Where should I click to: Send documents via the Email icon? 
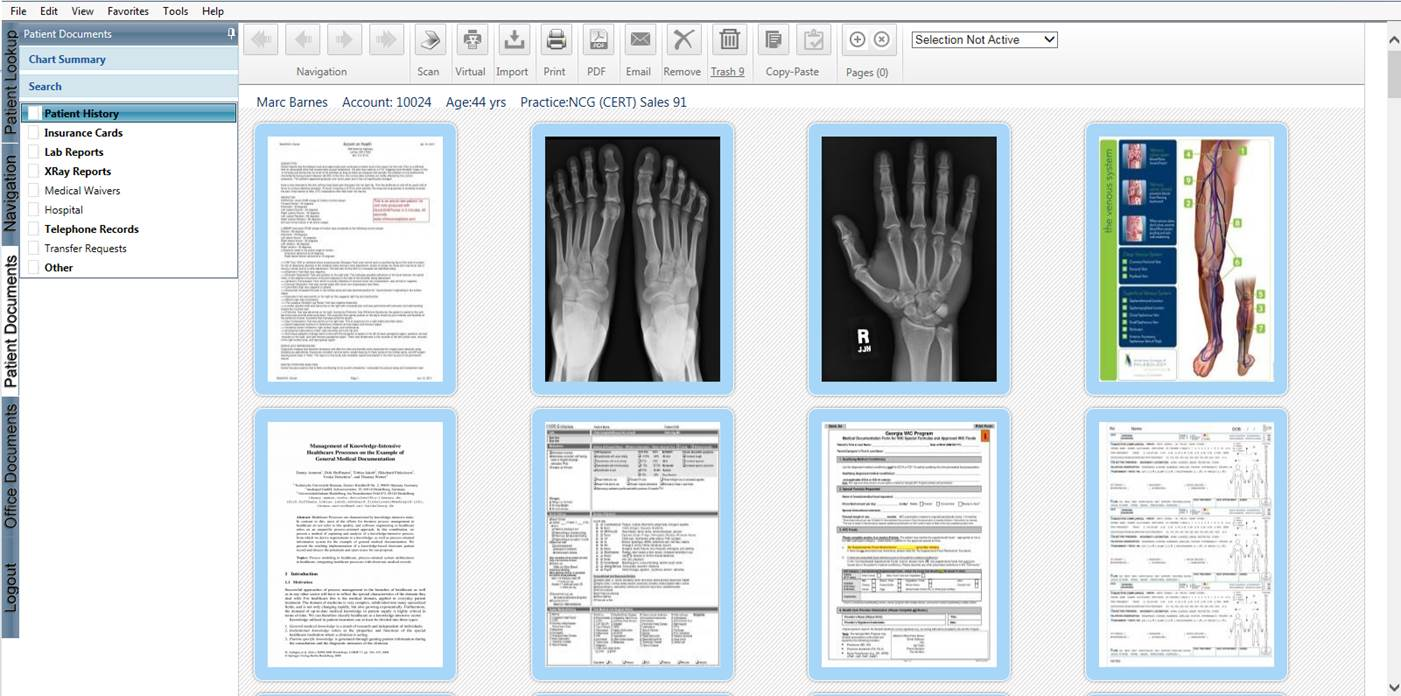[x=640, y=40]
